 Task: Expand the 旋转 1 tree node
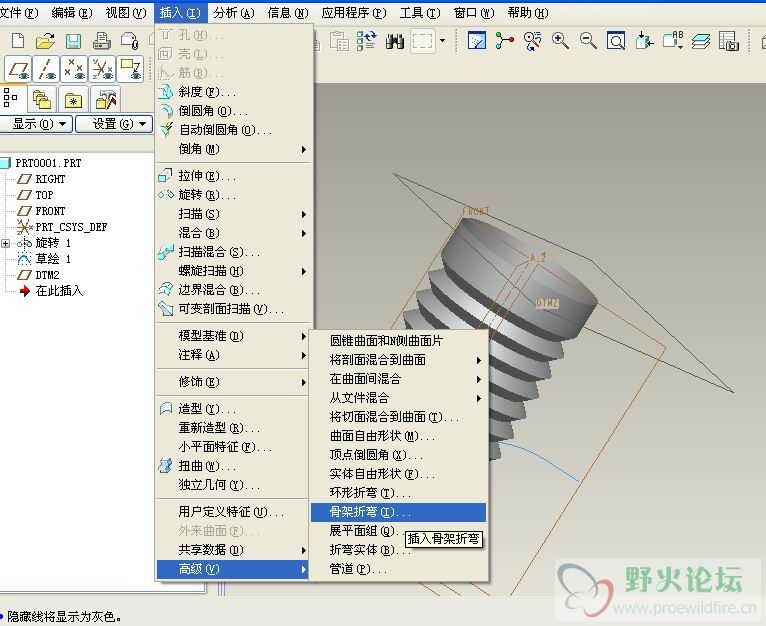5,243
